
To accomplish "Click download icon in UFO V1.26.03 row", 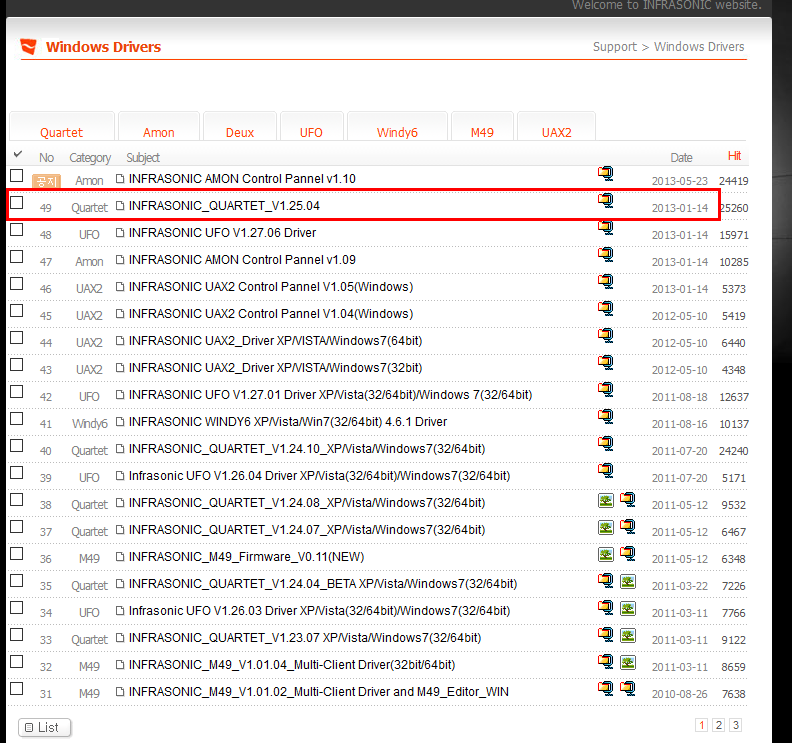I will coord(606,608).
